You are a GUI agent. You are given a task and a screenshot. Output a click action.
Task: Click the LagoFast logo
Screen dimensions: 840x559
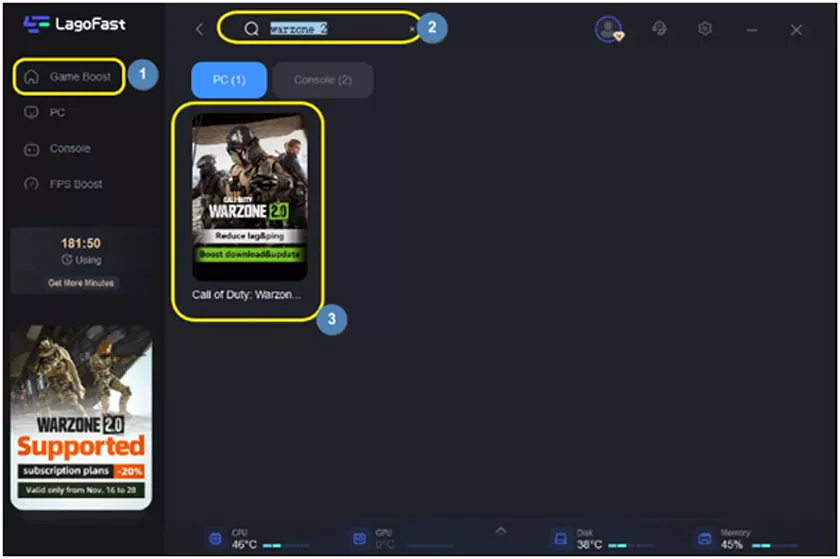point(74,24)
